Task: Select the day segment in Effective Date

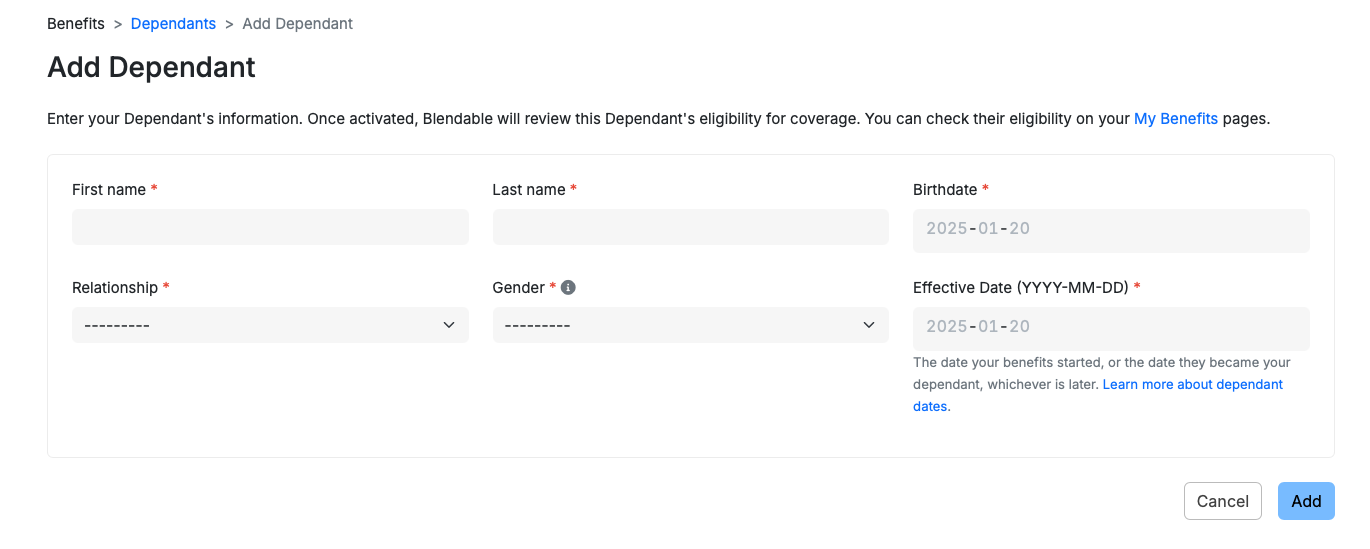Action: (1019, 326)
